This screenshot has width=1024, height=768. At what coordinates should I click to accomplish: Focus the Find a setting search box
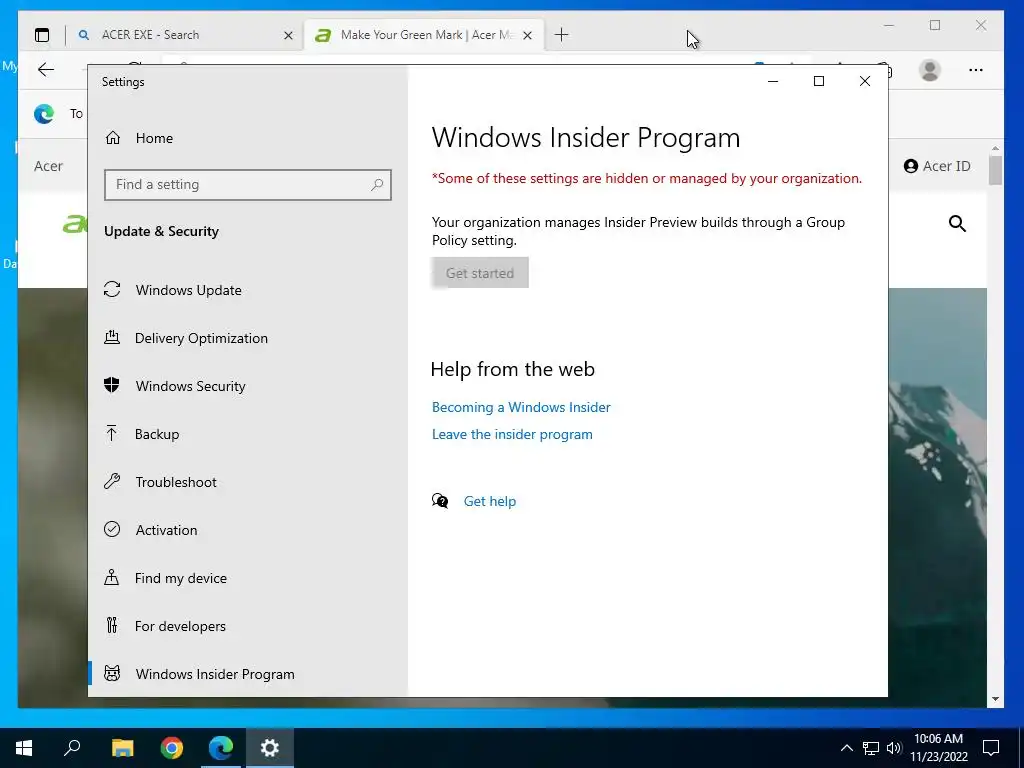tap(248, 185)
